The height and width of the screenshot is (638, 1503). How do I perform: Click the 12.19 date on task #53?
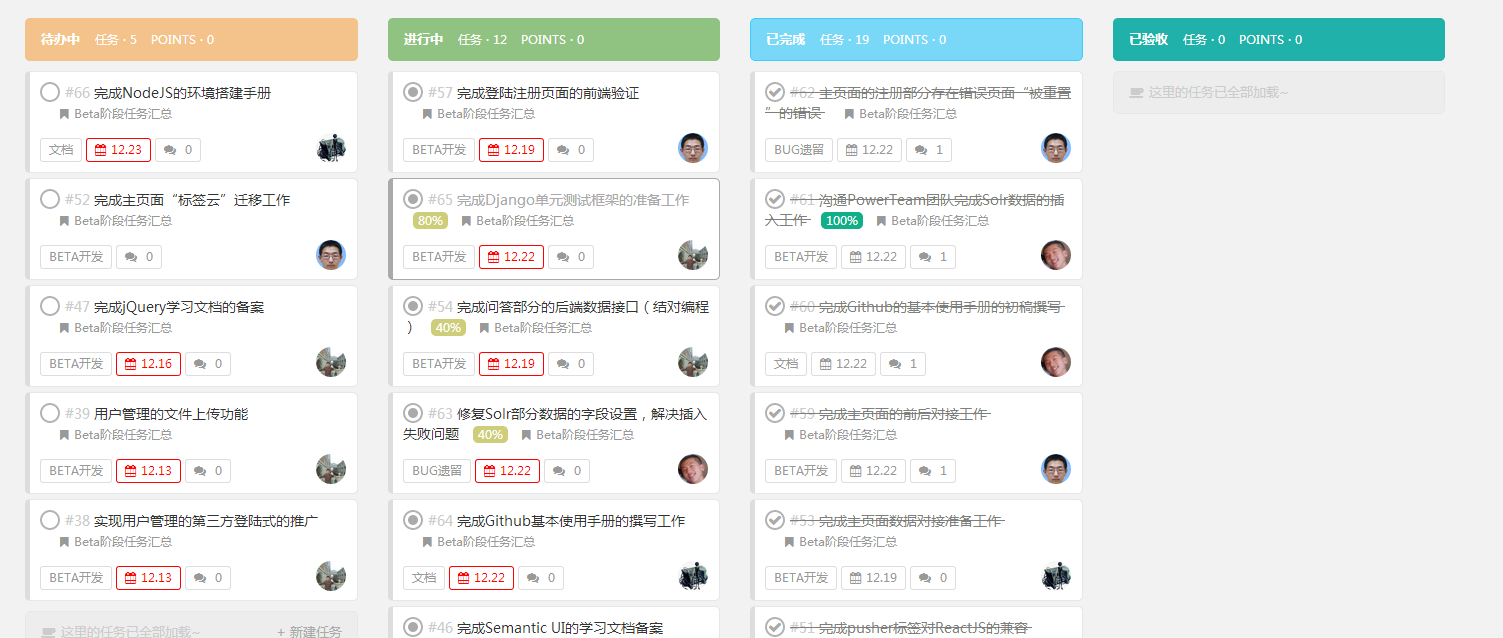pyautogui.click(x=874, y=578)
